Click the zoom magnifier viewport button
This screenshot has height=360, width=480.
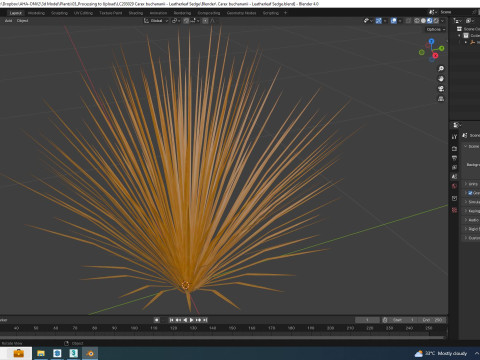point(441,69)
